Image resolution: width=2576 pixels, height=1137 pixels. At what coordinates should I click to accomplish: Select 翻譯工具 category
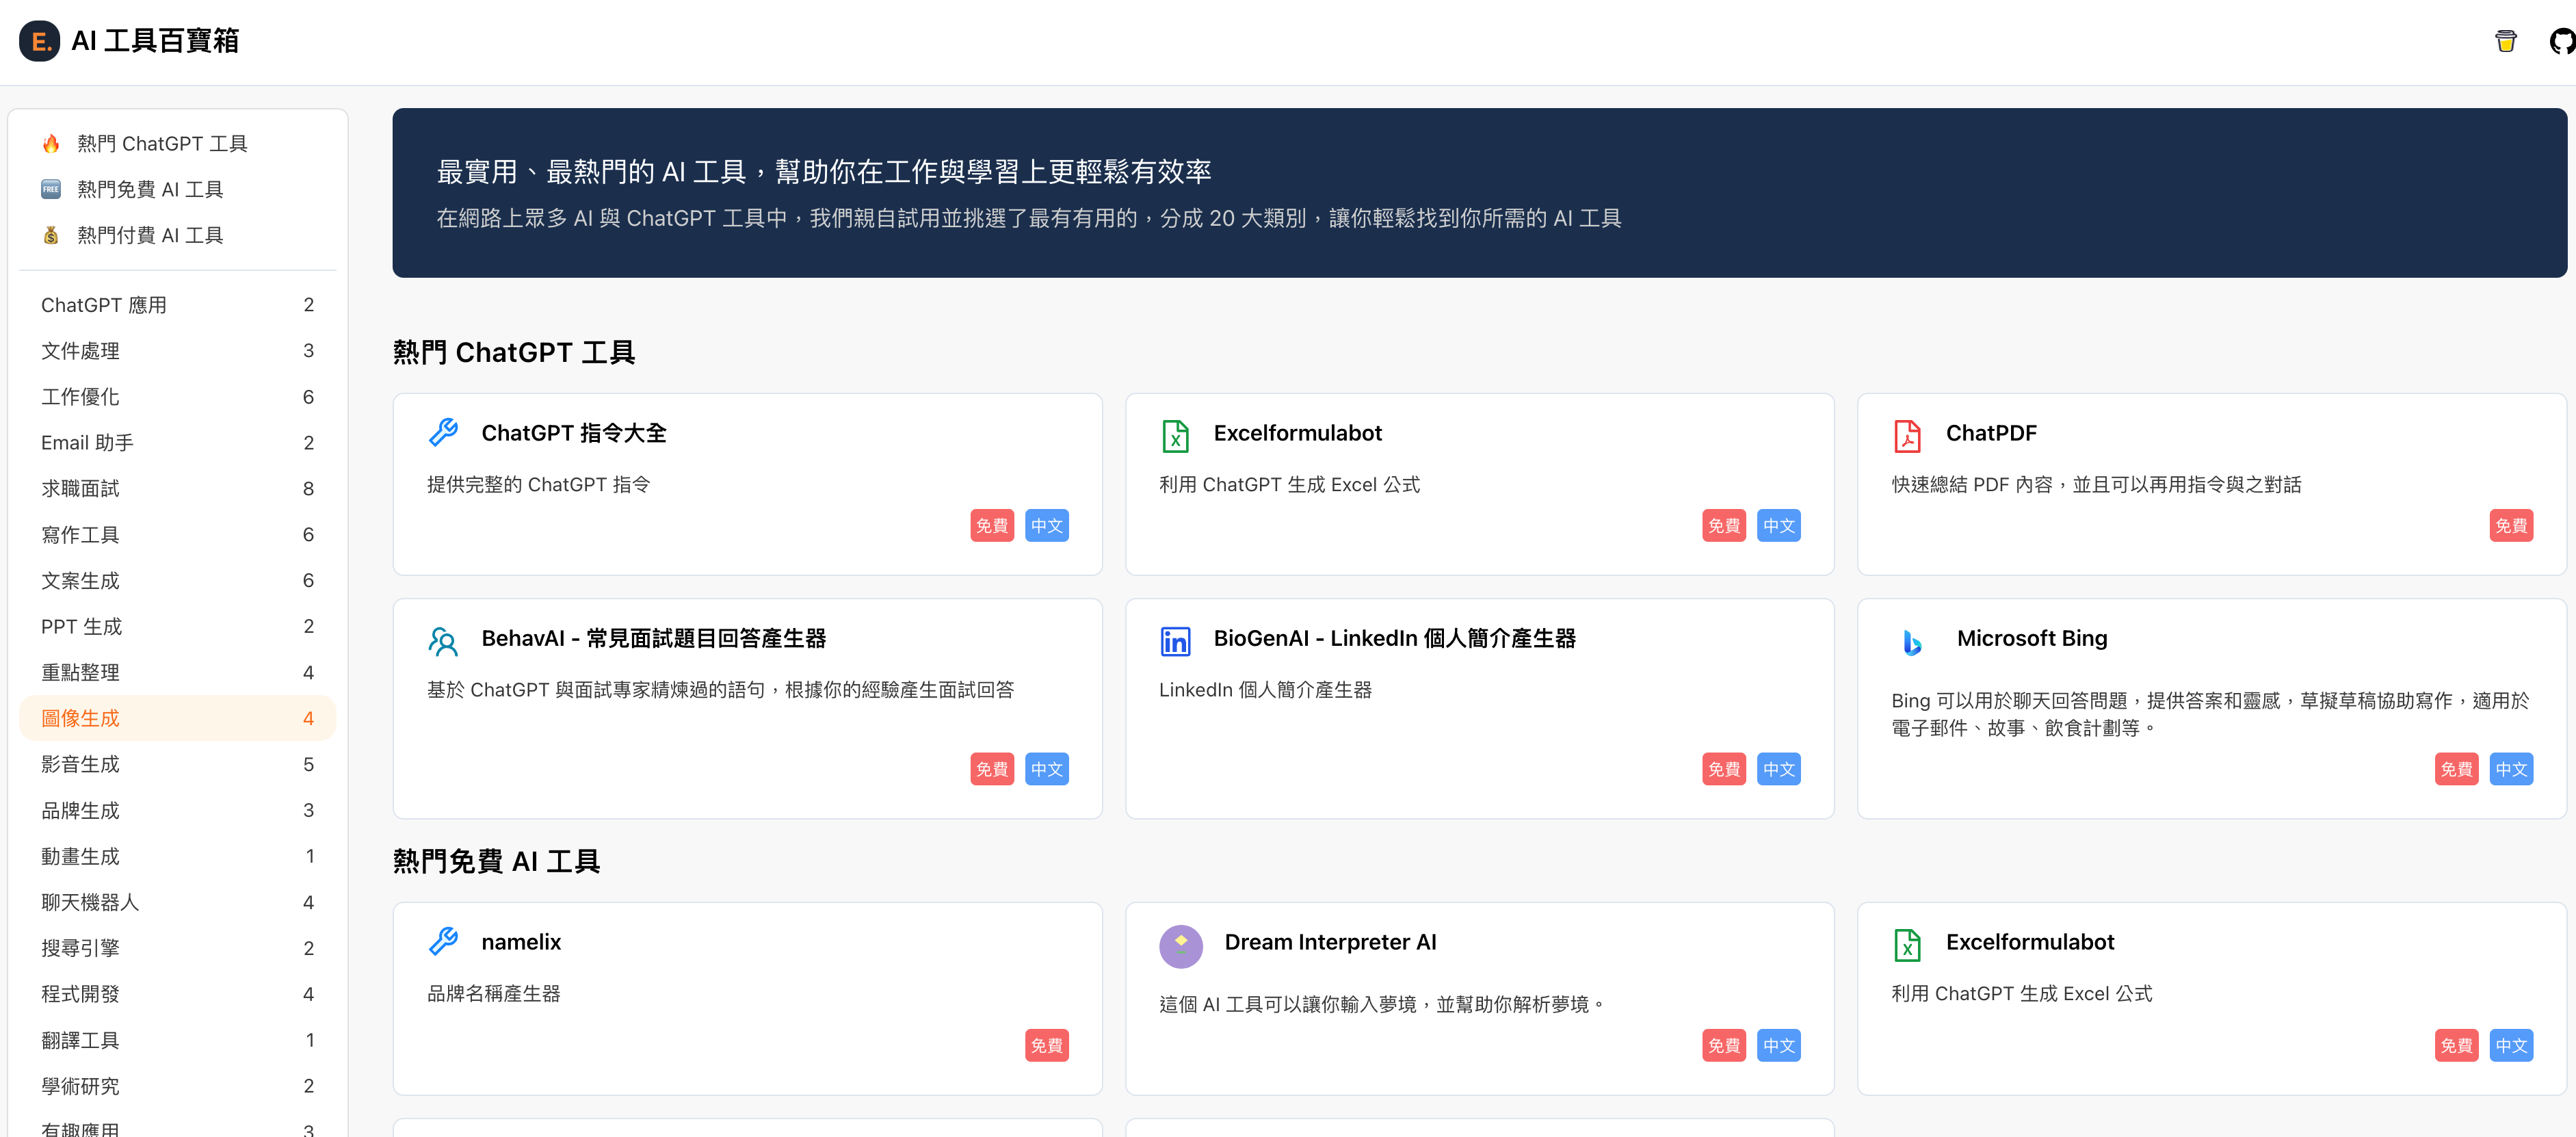click(x=178, y=1040)
